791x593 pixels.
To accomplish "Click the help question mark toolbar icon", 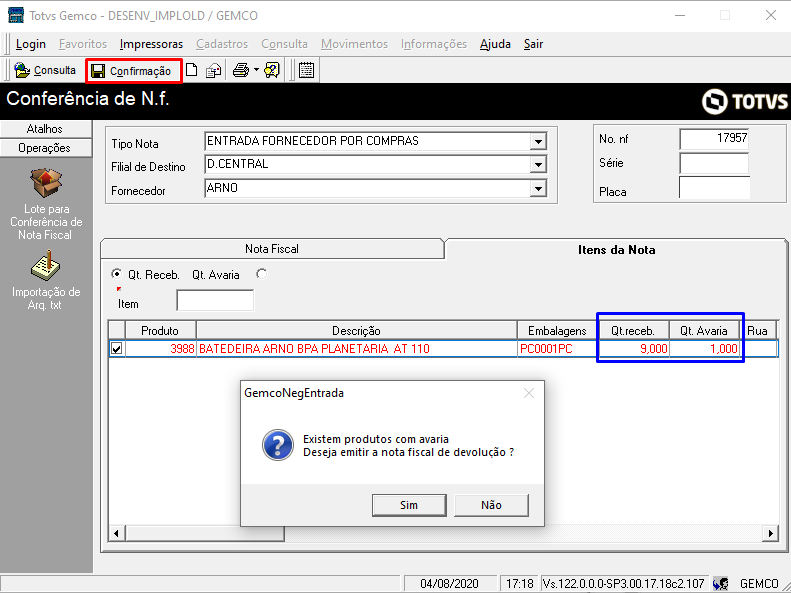I will pyautogui.click(x=271, y=70).
